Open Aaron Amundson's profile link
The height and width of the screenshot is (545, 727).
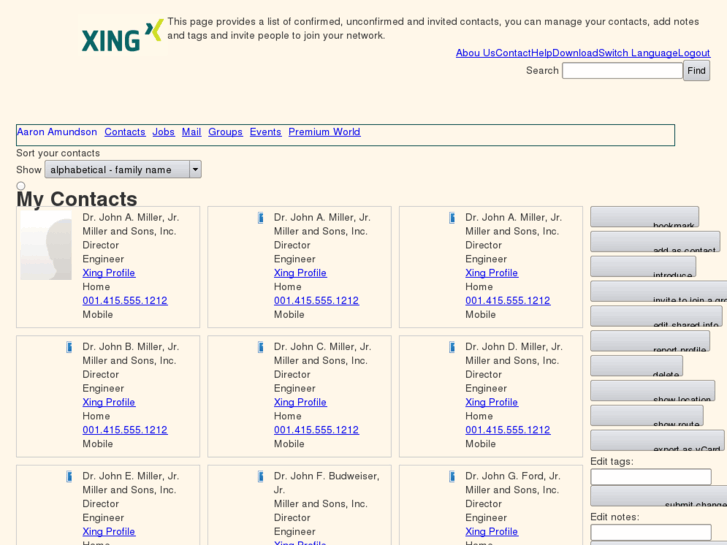pyautogui.click(x=57, y=132)
